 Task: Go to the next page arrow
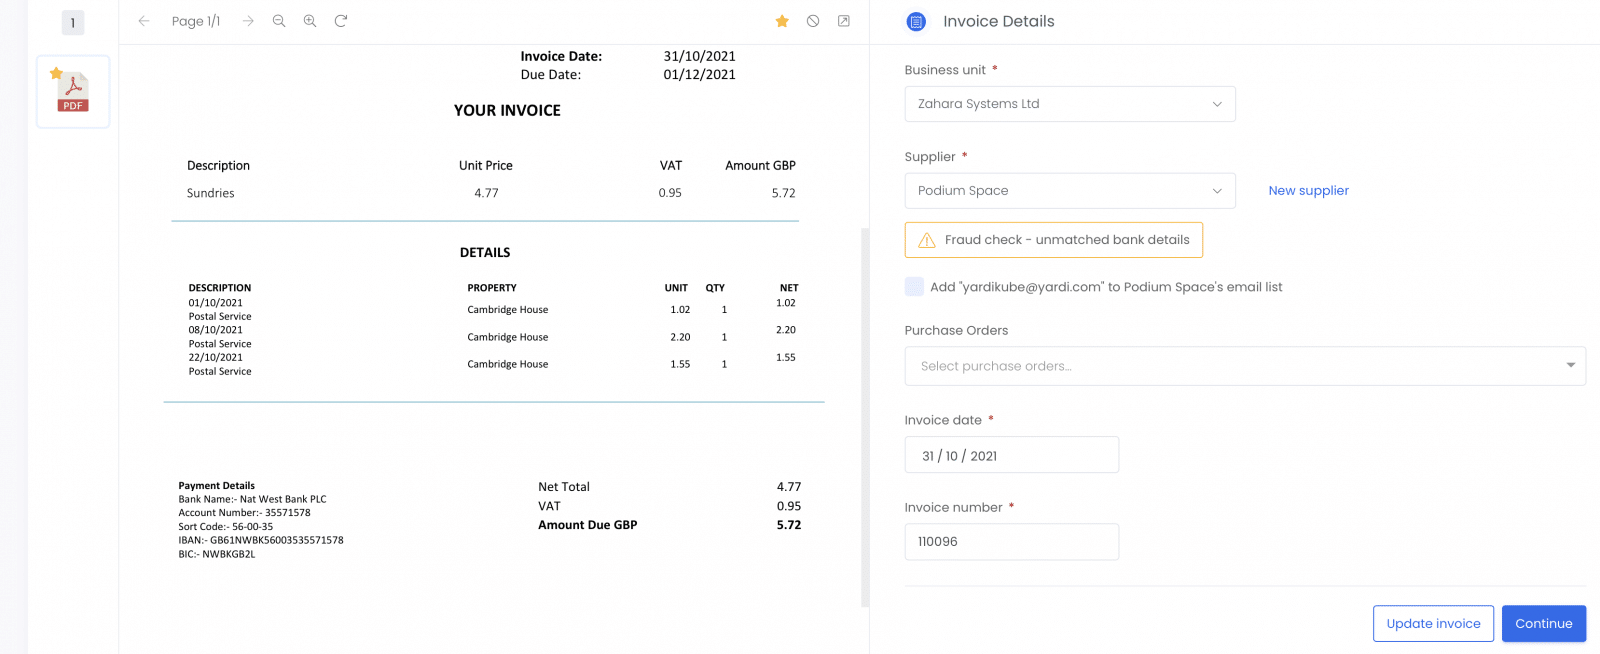[248, 21]
